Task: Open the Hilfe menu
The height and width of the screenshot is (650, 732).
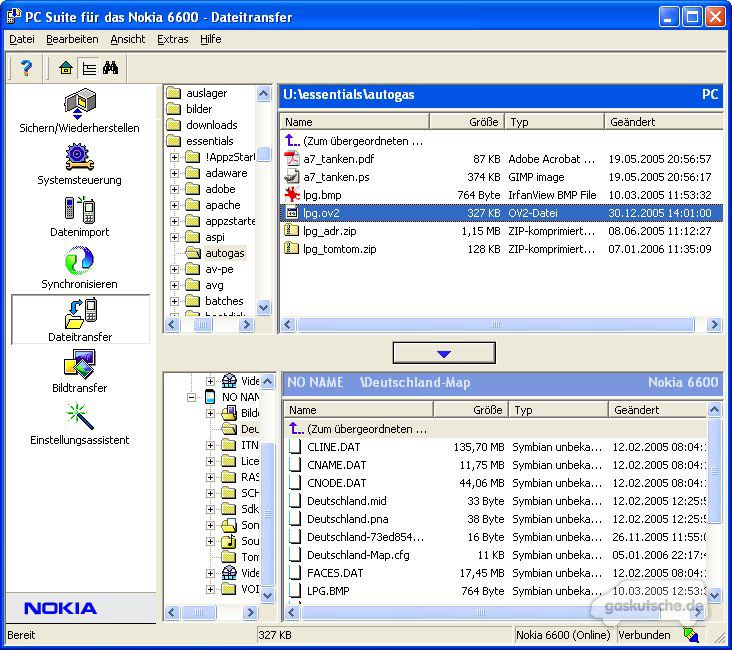Action: point(211,39)
